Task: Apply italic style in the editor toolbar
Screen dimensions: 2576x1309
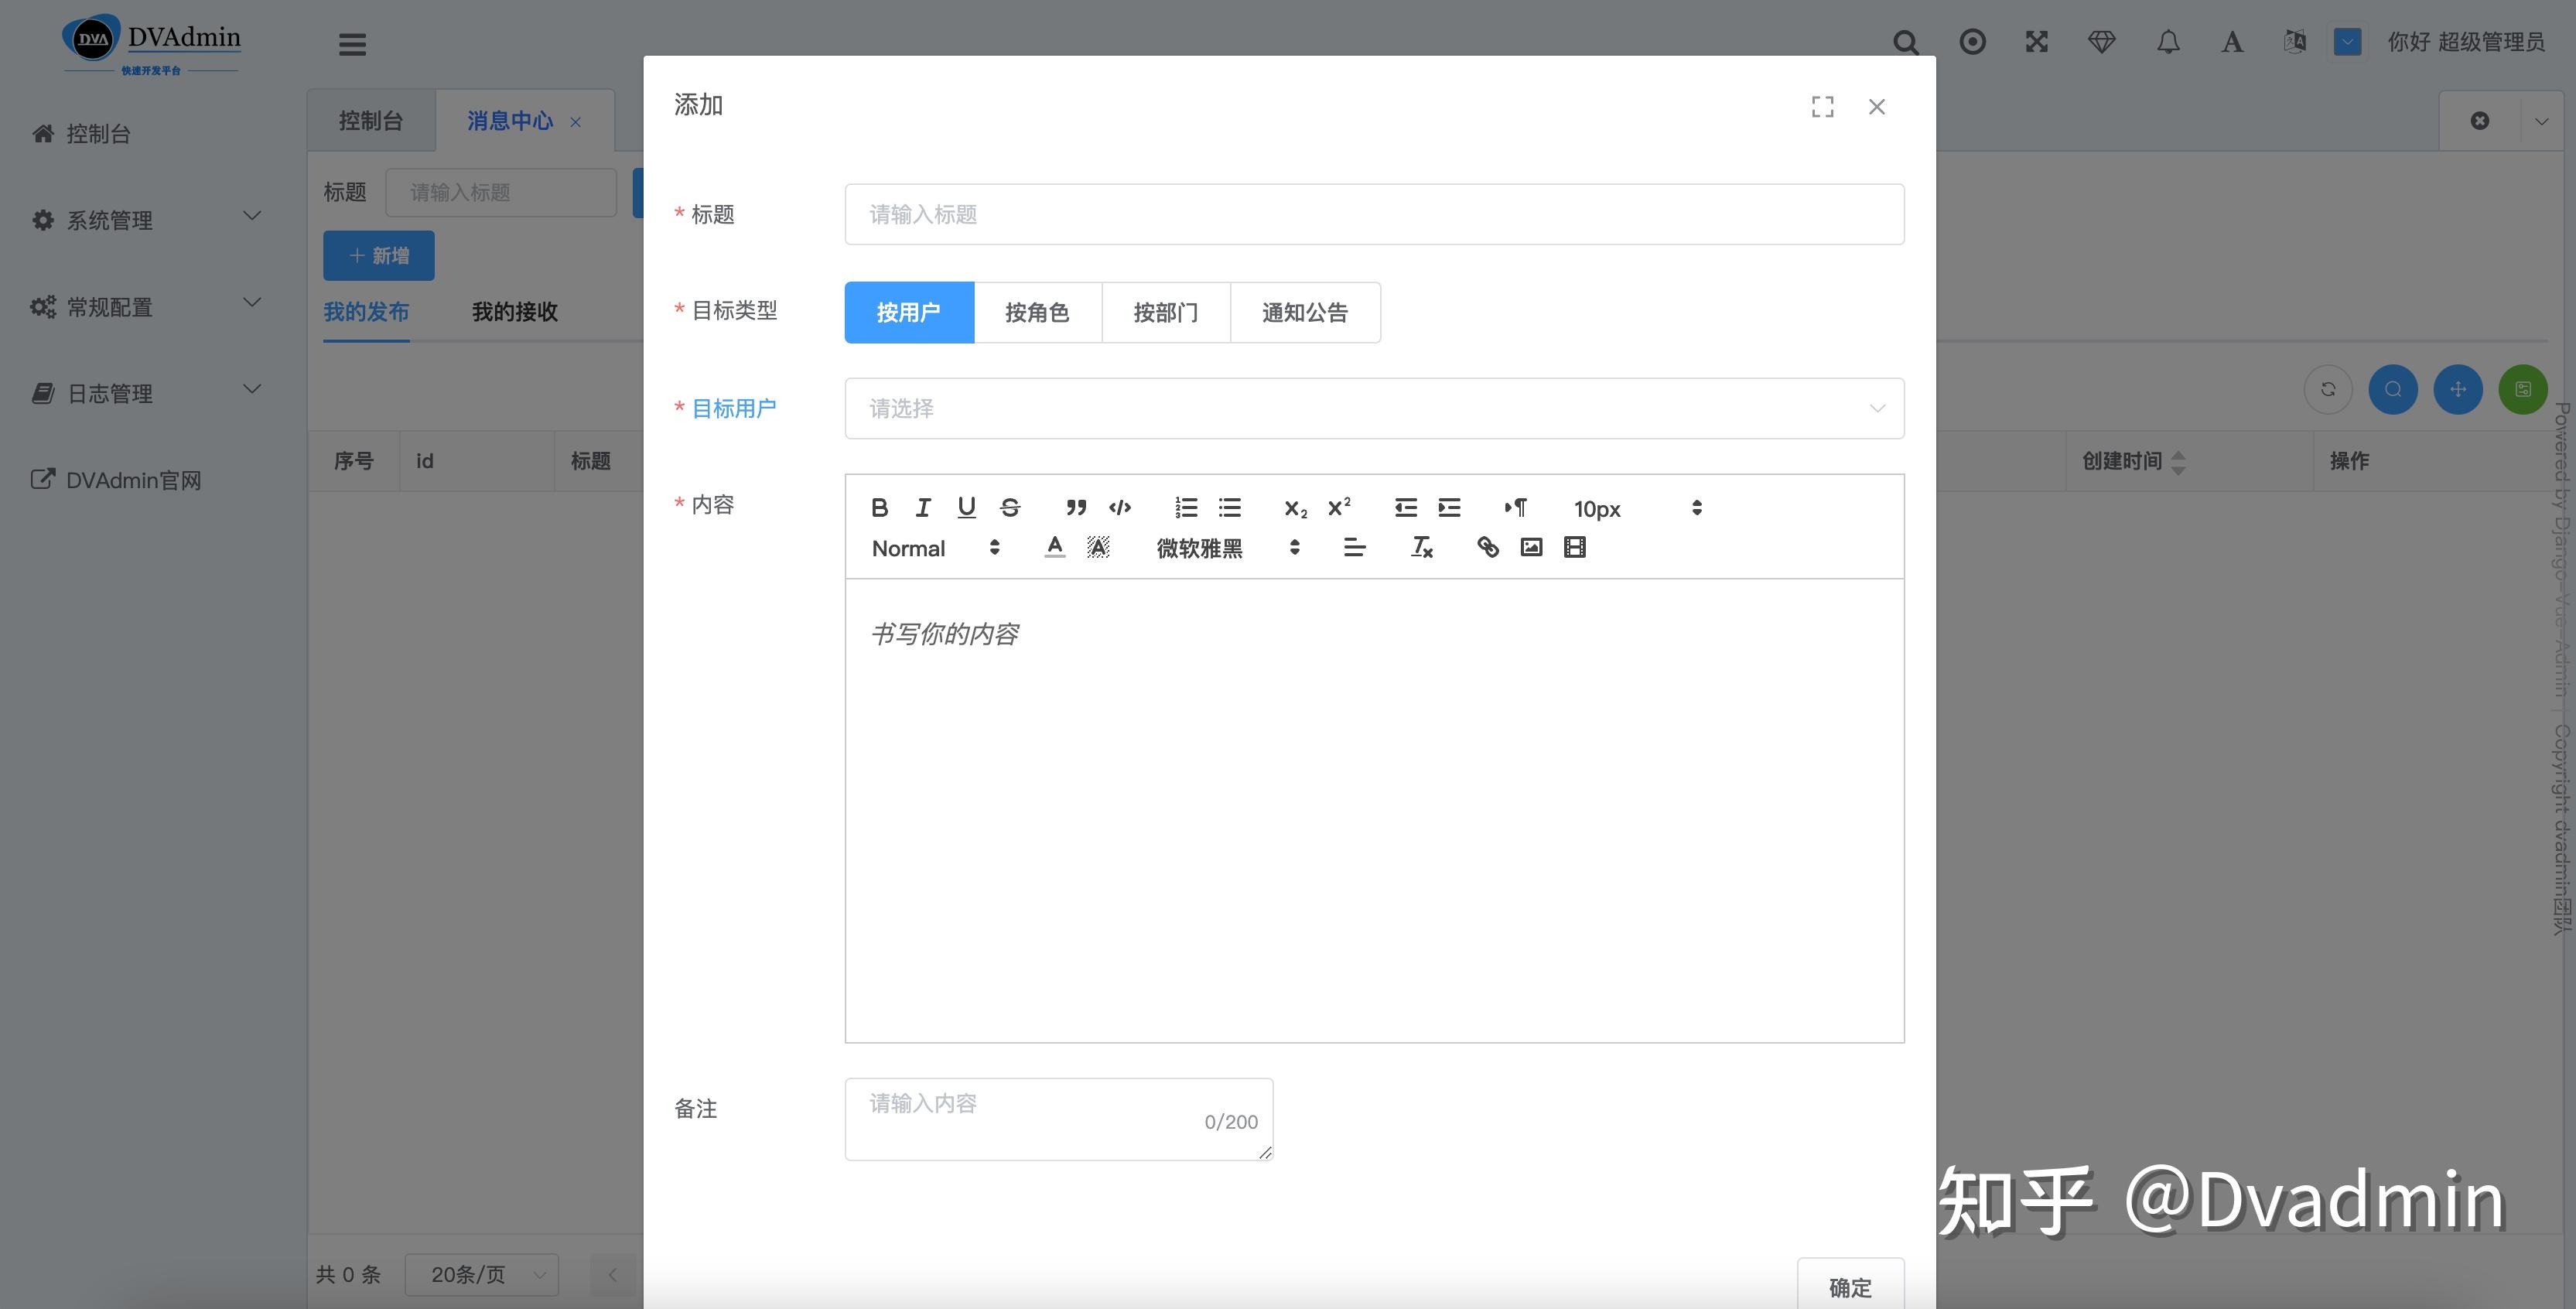Action: 923,508
